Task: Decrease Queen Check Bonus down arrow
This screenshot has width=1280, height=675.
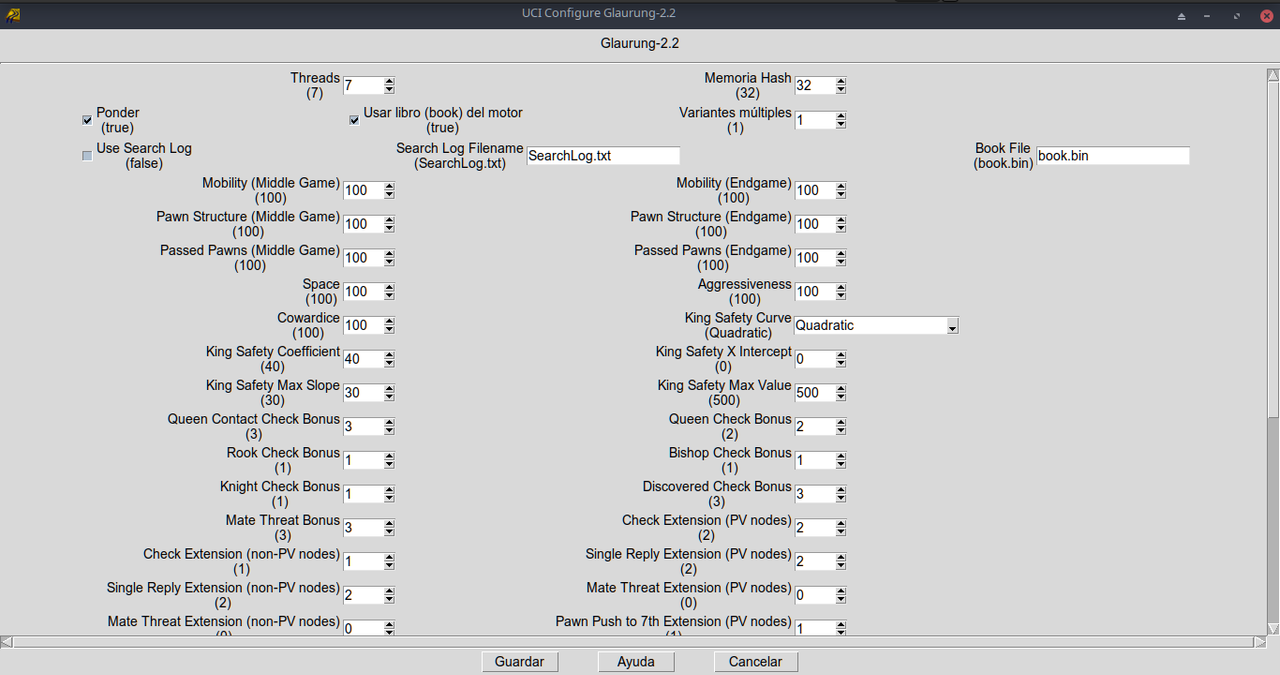Action: (841, 432)
